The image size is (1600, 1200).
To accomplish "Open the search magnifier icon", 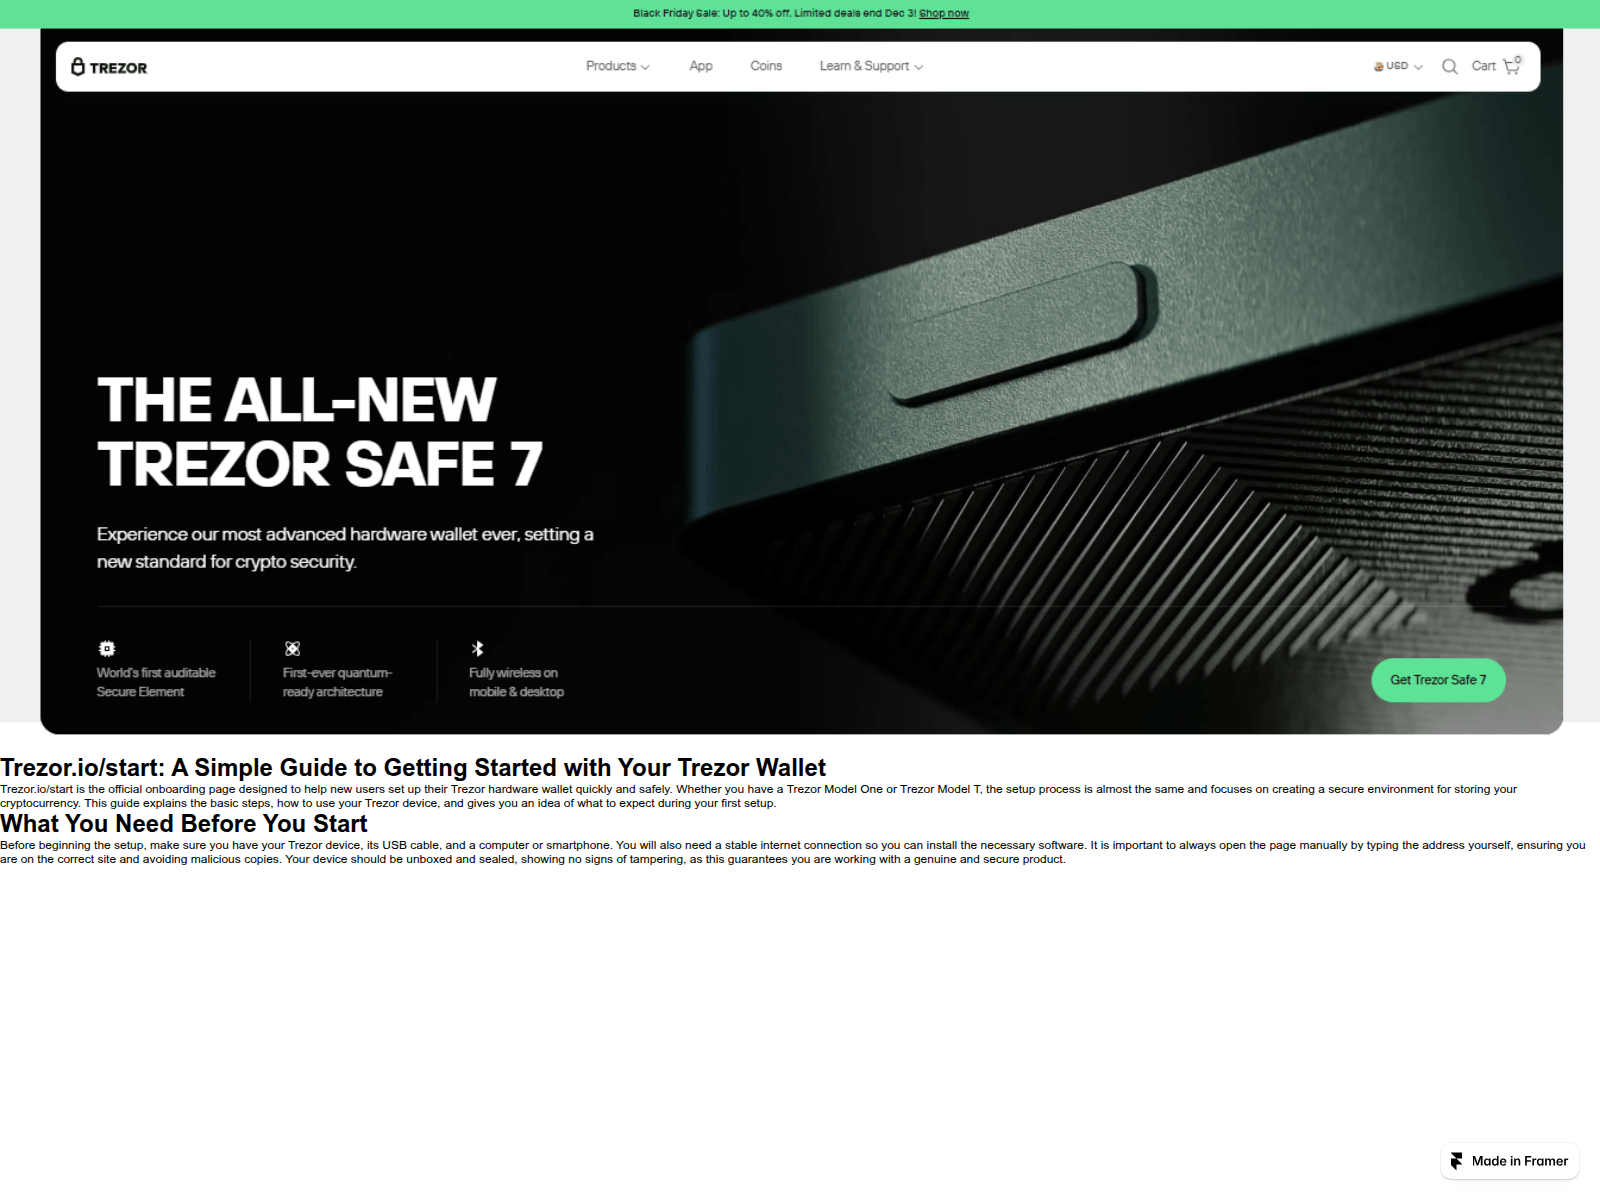I will point(1449,66).
